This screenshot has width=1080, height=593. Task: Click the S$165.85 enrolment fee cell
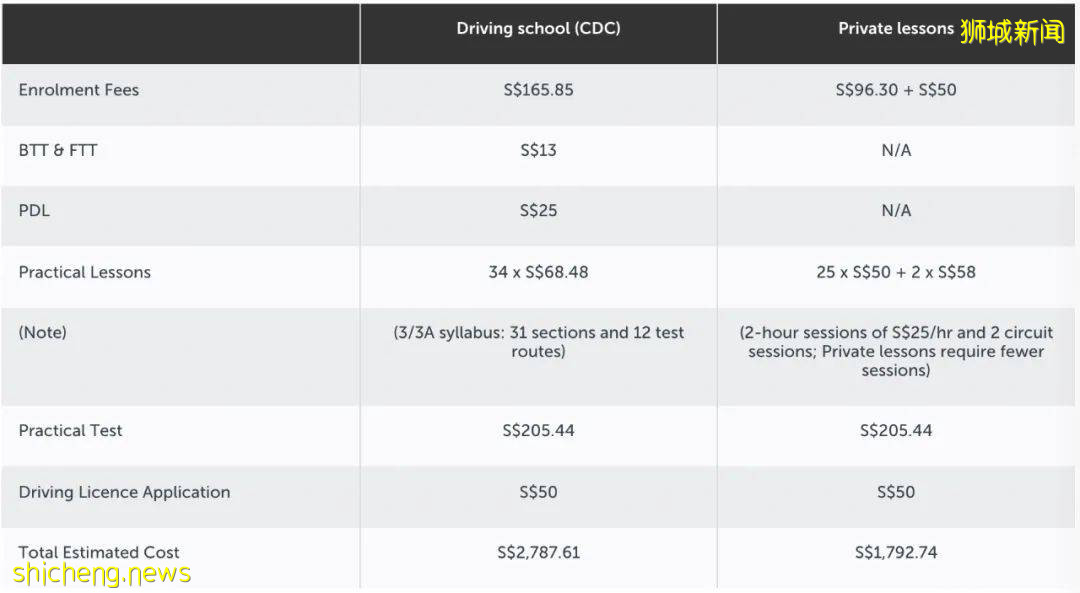tap(538, 90)
